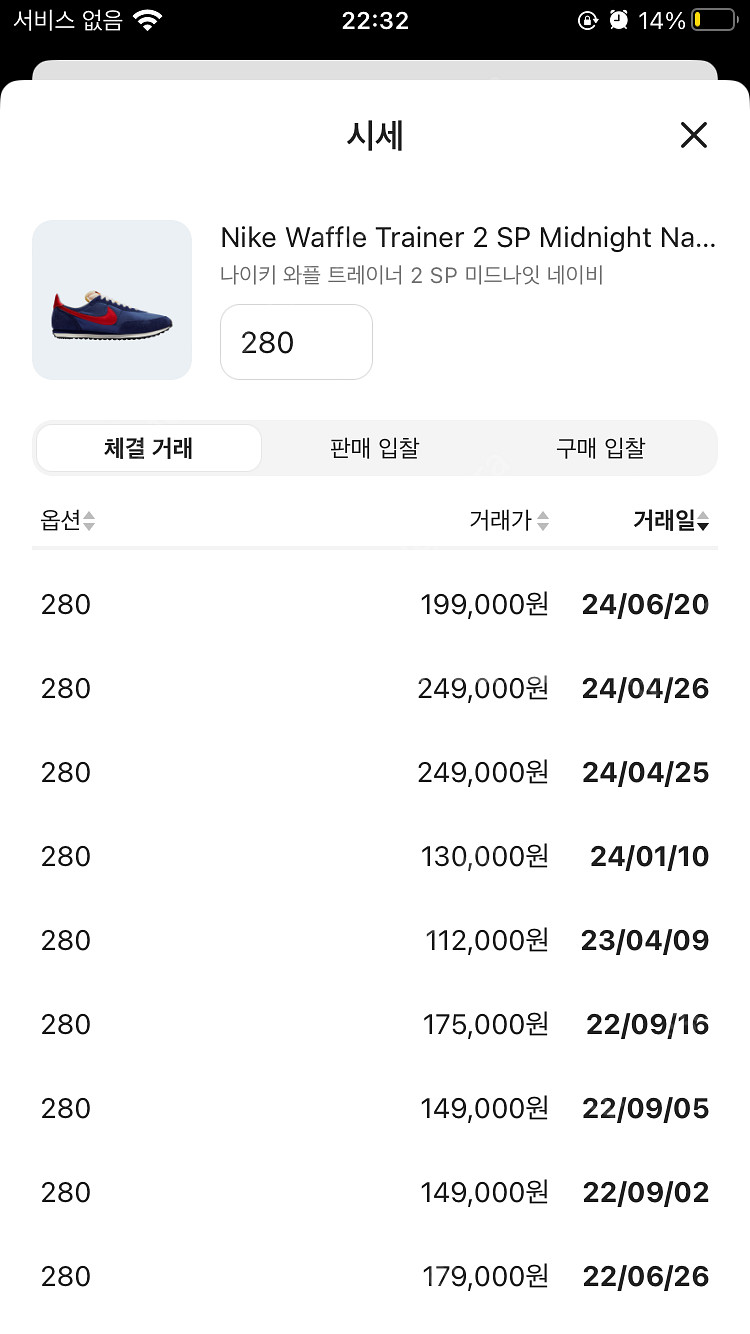The image size is (750, 1334).
Task: Tap the Wi-Fi status icon
Action: click(x=149, y=20)
